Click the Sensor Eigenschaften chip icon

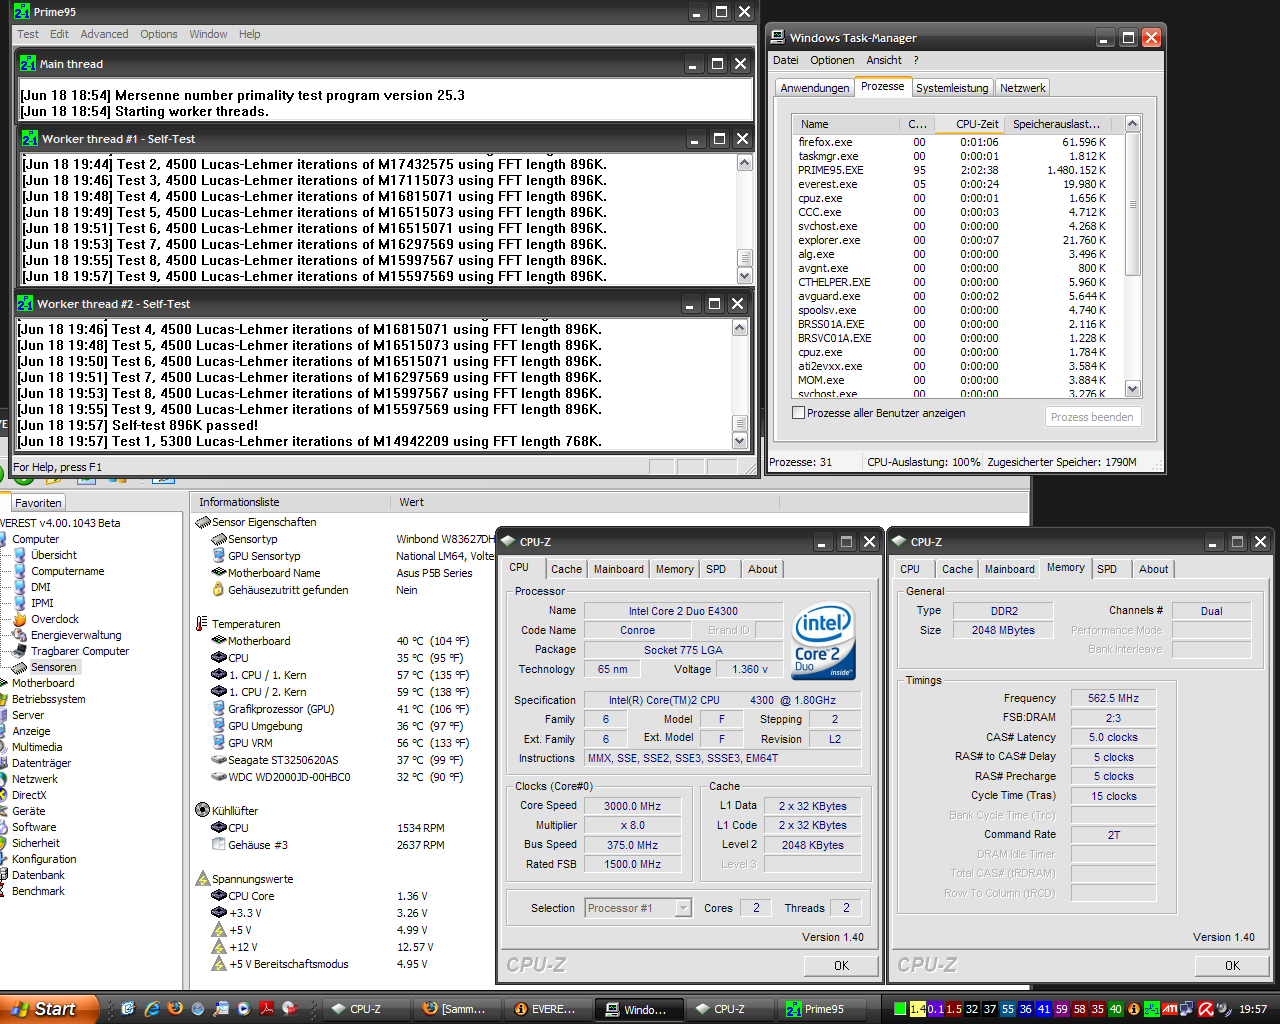click(x=203, y=522)
